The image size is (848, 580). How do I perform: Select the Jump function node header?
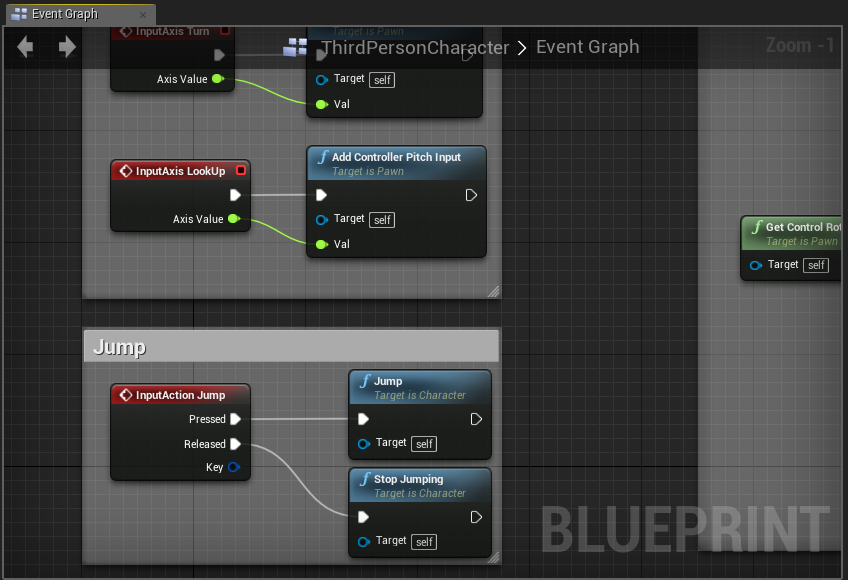[x=420, y=387]
